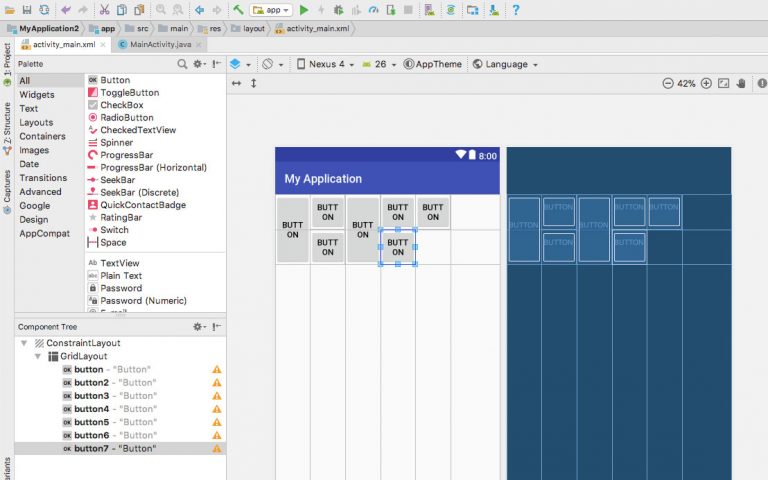Open Palette settings gear menu
768x480 pixels.
point(199,64)
